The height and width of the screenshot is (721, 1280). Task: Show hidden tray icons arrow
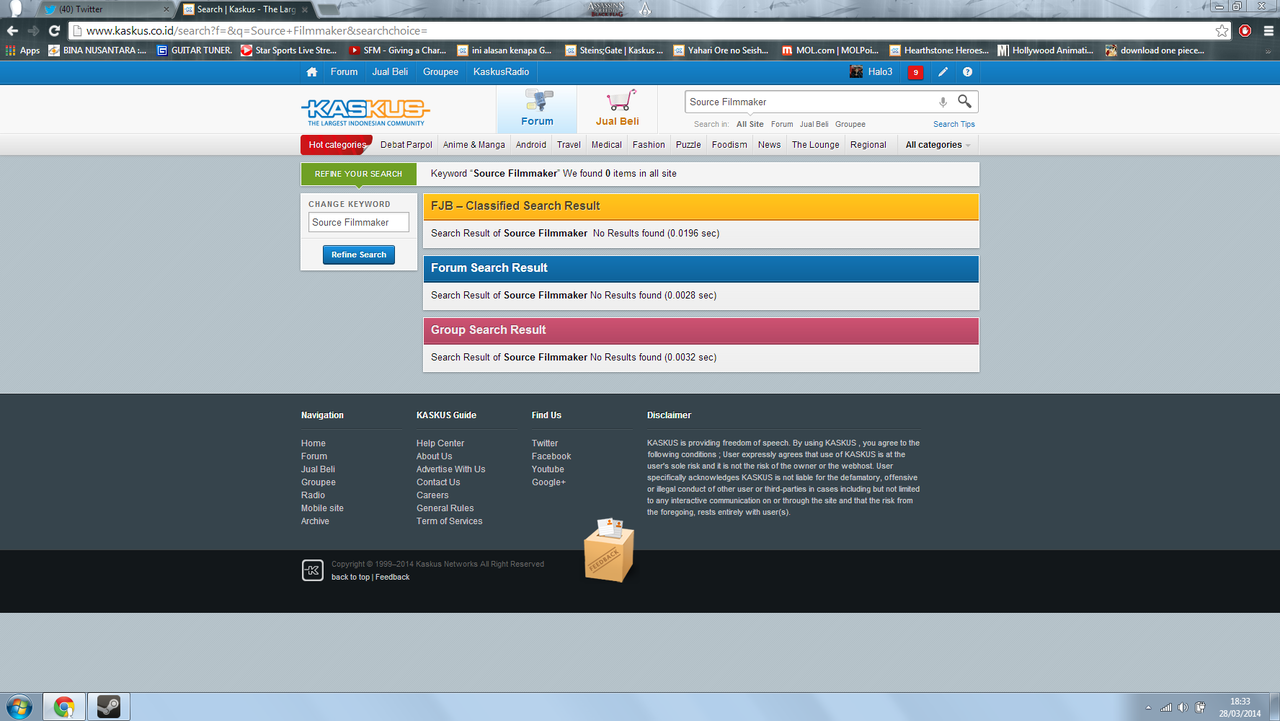[x=1147, y=707]
